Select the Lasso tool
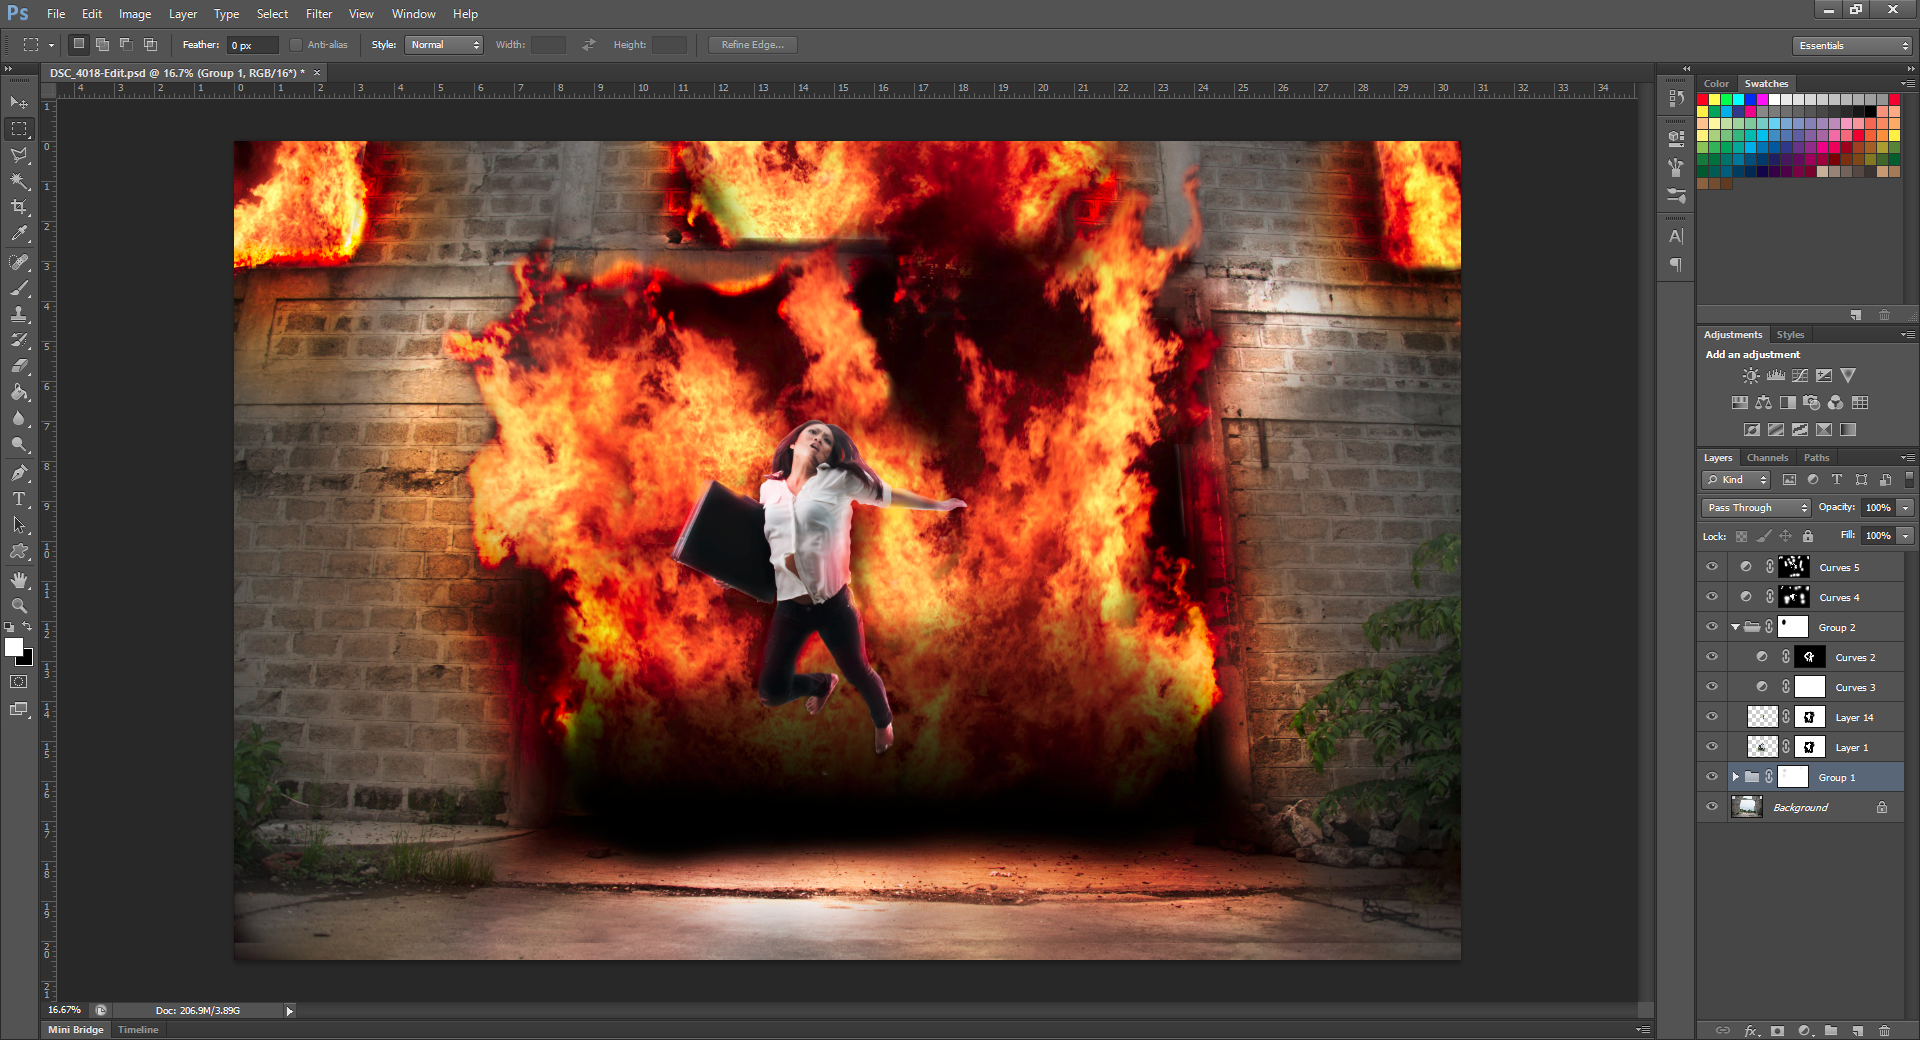Viewport: 1920px width, 1040px height. pos(19,155)
